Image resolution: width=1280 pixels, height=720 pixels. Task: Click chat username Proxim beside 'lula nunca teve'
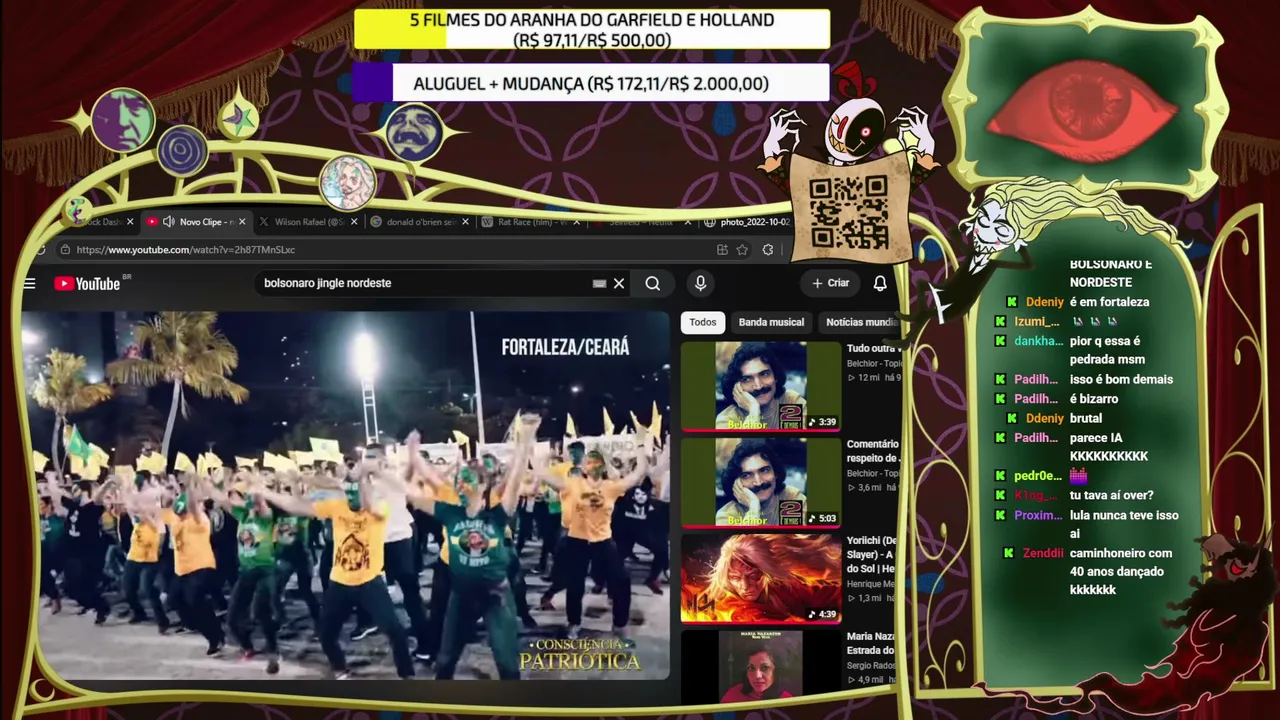pos(1038,516)
